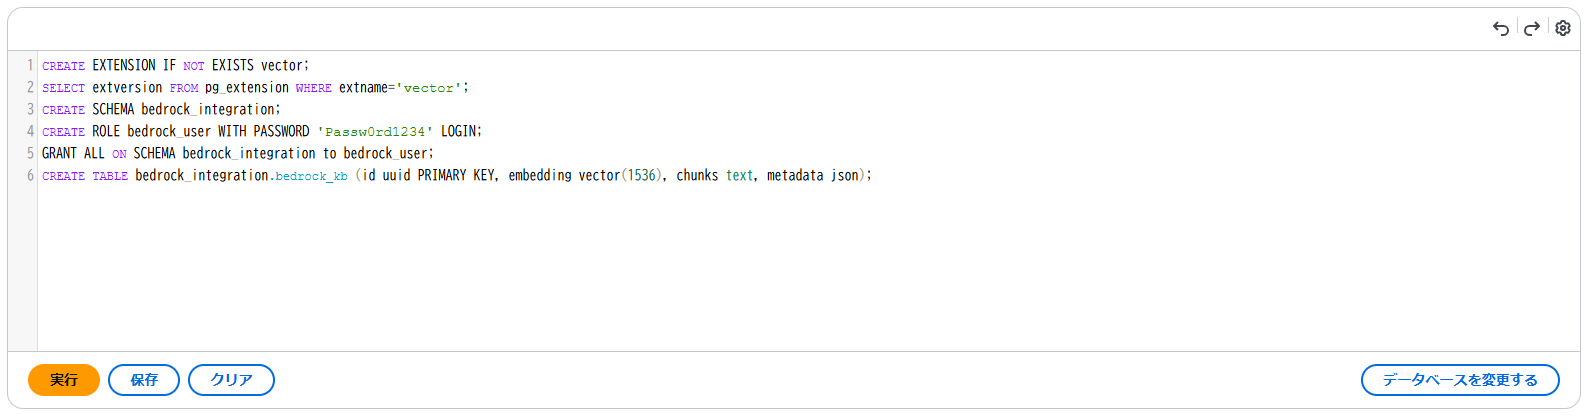The width and height of the screenshot is (1587, 416).
Task: Click the 'Passw0rd1234' password string
Action: [x=375, y=132]
